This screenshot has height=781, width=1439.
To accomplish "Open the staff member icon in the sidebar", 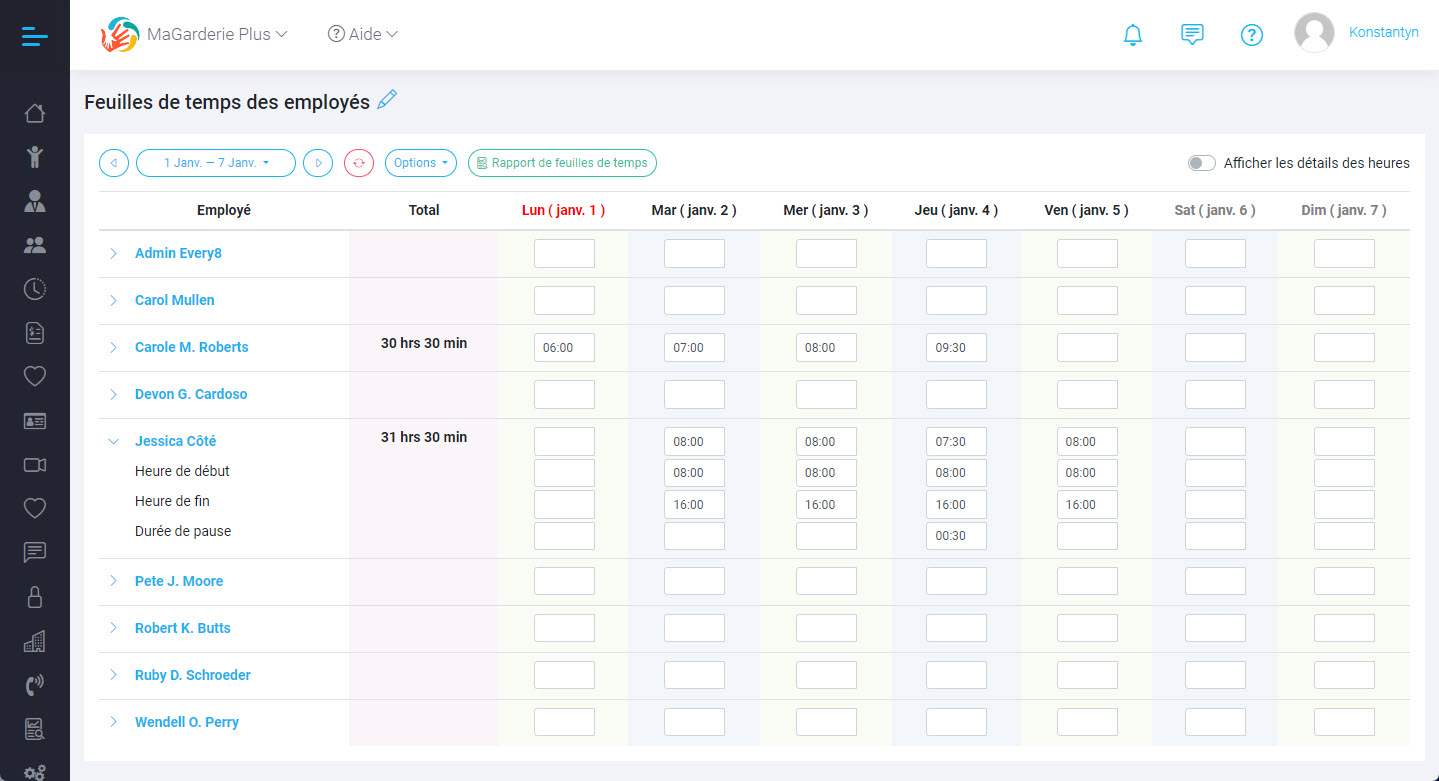I will [x=34, y=201].
